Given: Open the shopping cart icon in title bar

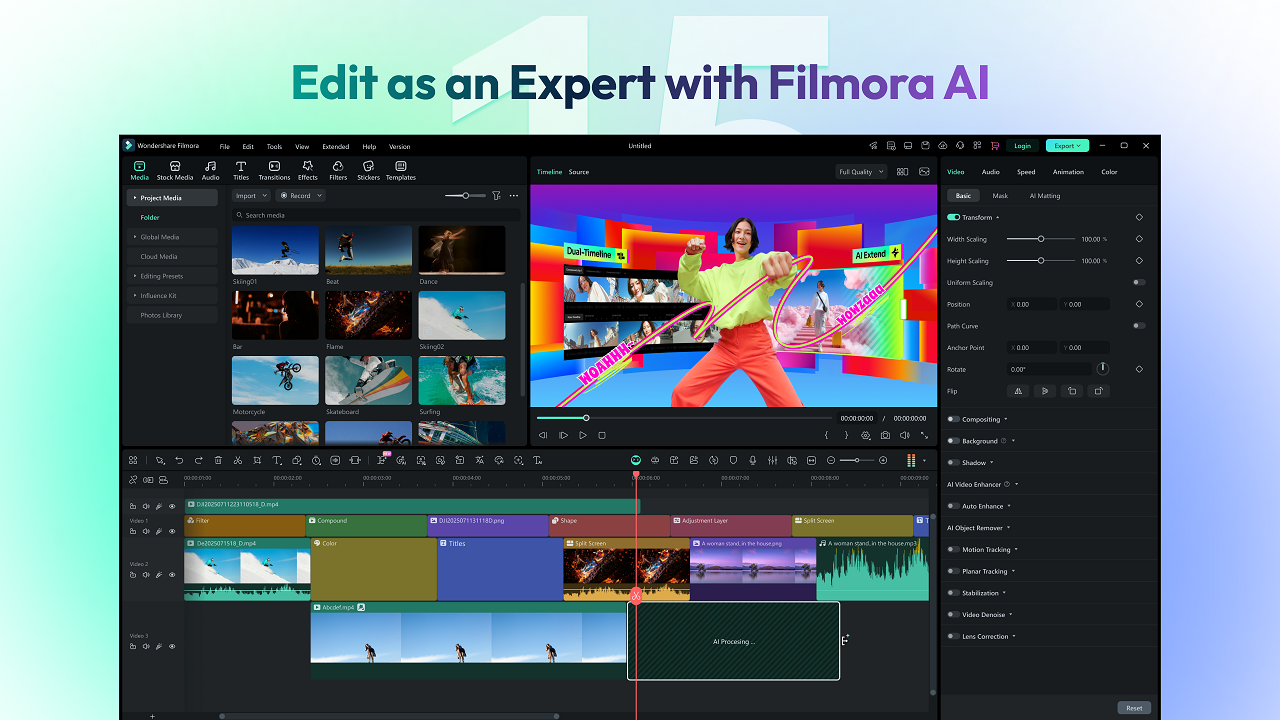Looking at the screenshot, I should (995, 146).
